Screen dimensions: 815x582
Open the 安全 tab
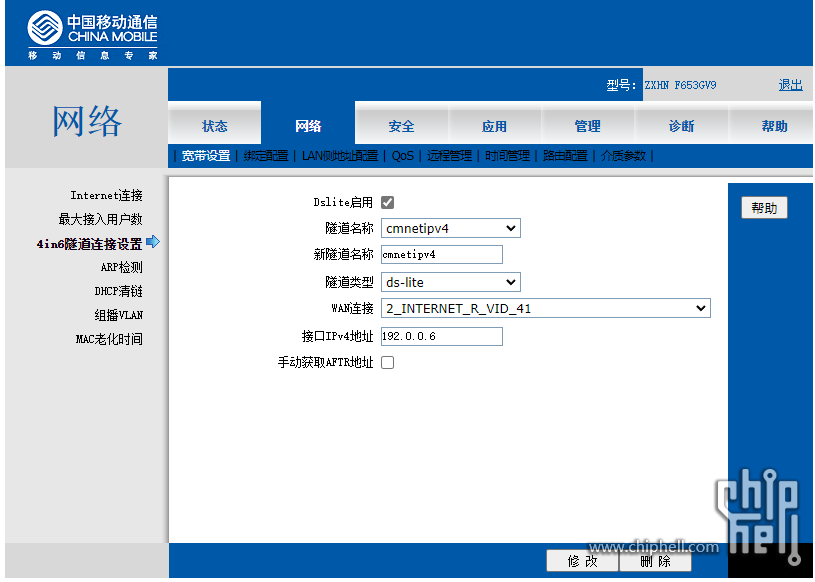tap(401, 125)
